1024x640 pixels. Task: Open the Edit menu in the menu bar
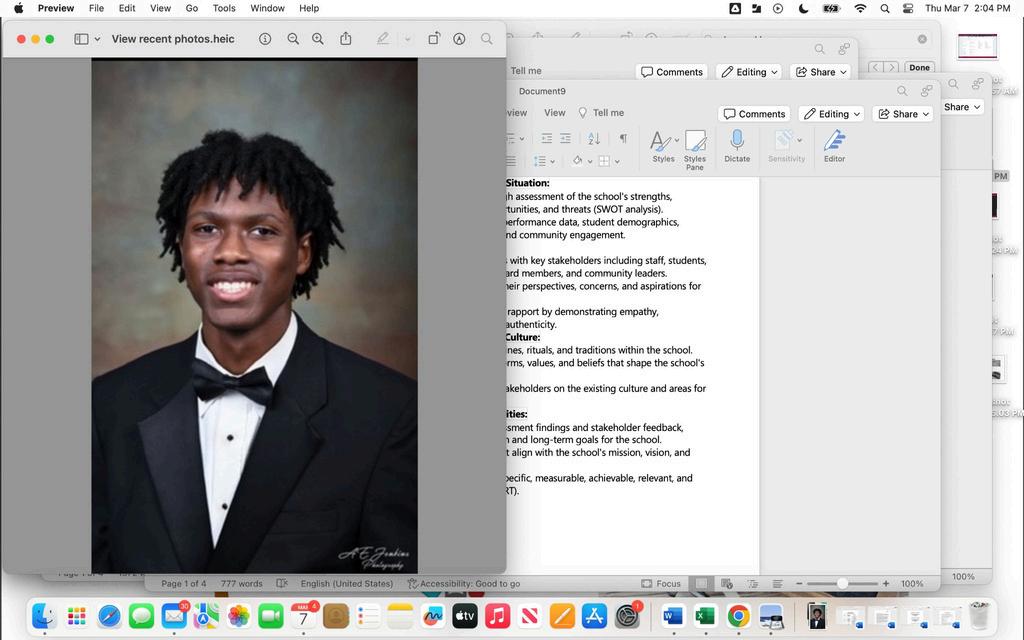point(127,8)
